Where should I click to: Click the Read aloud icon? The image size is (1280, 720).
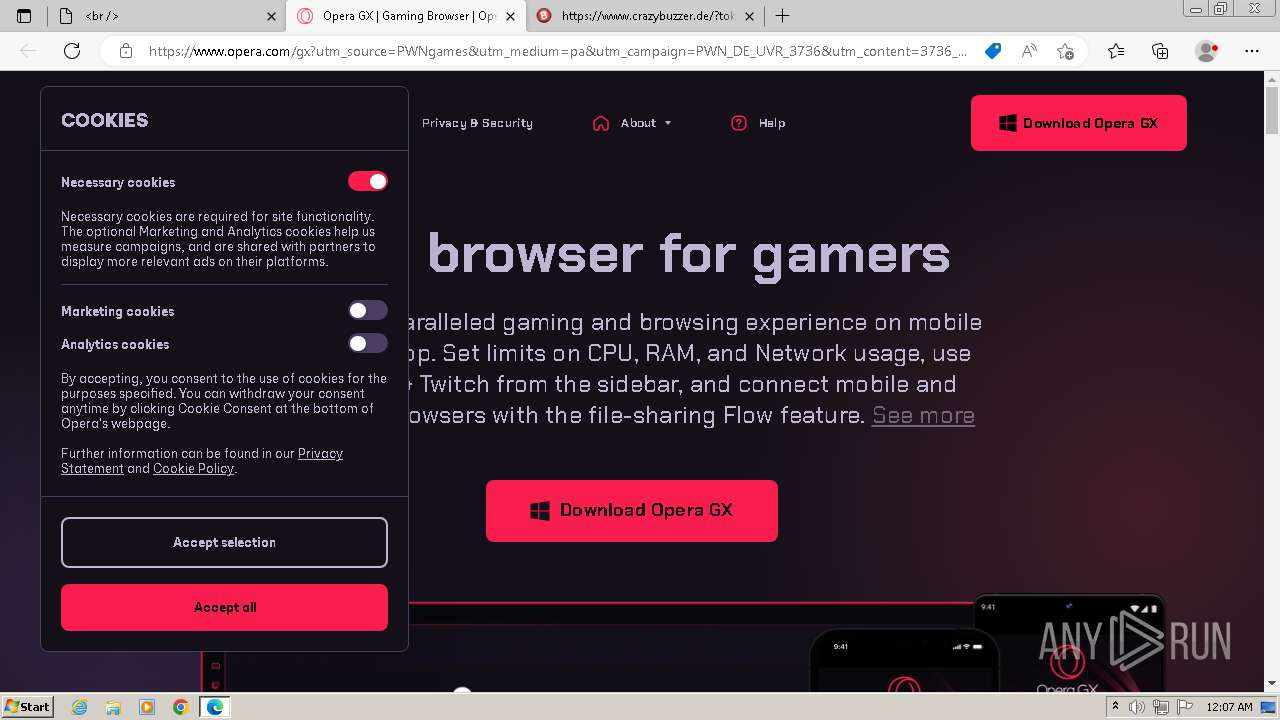click(x=1029, y=51)
